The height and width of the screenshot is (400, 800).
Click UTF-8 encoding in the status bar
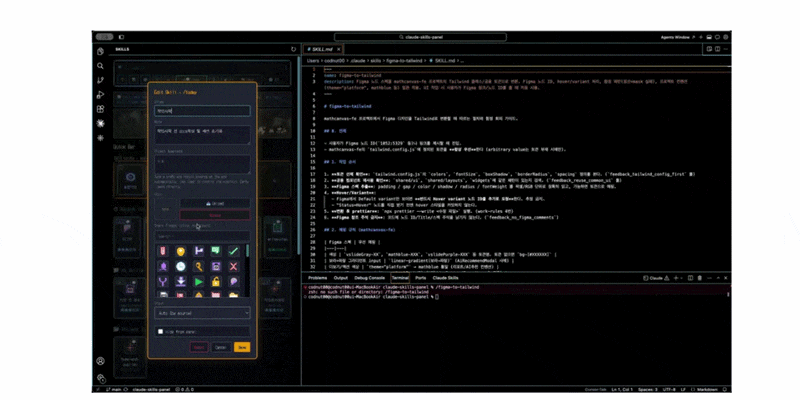tap(667, 389)
